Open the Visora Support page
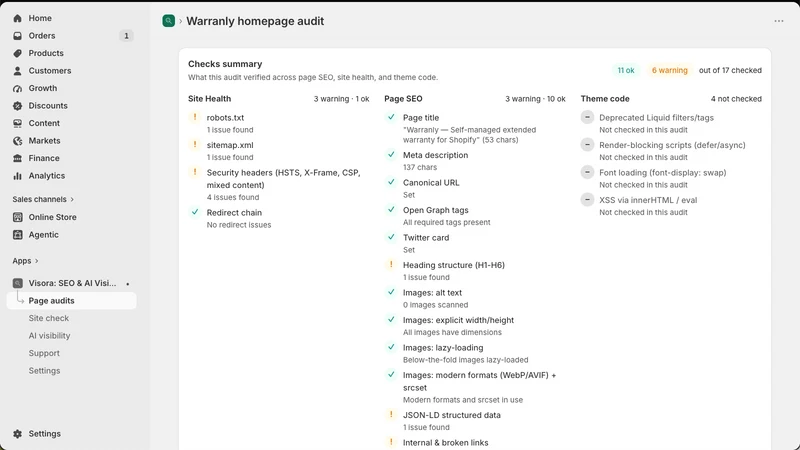The height and width of the screenshot is (450, 800). pos(44,353)
